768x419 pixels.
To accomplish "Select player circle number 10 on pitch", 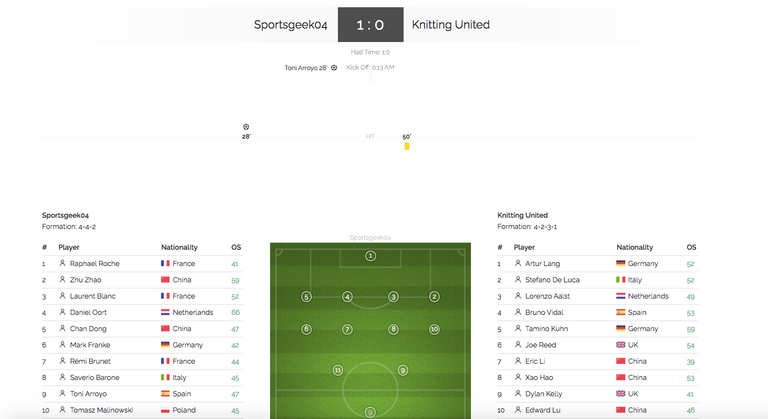I will coord(434,329).
